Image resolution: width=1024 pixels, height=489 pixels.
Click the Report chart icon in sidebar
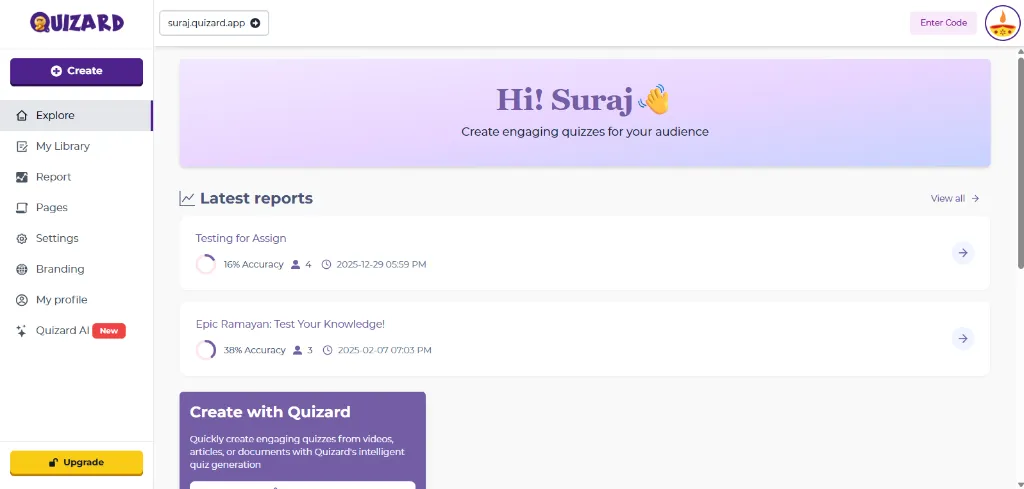(22, 177)
